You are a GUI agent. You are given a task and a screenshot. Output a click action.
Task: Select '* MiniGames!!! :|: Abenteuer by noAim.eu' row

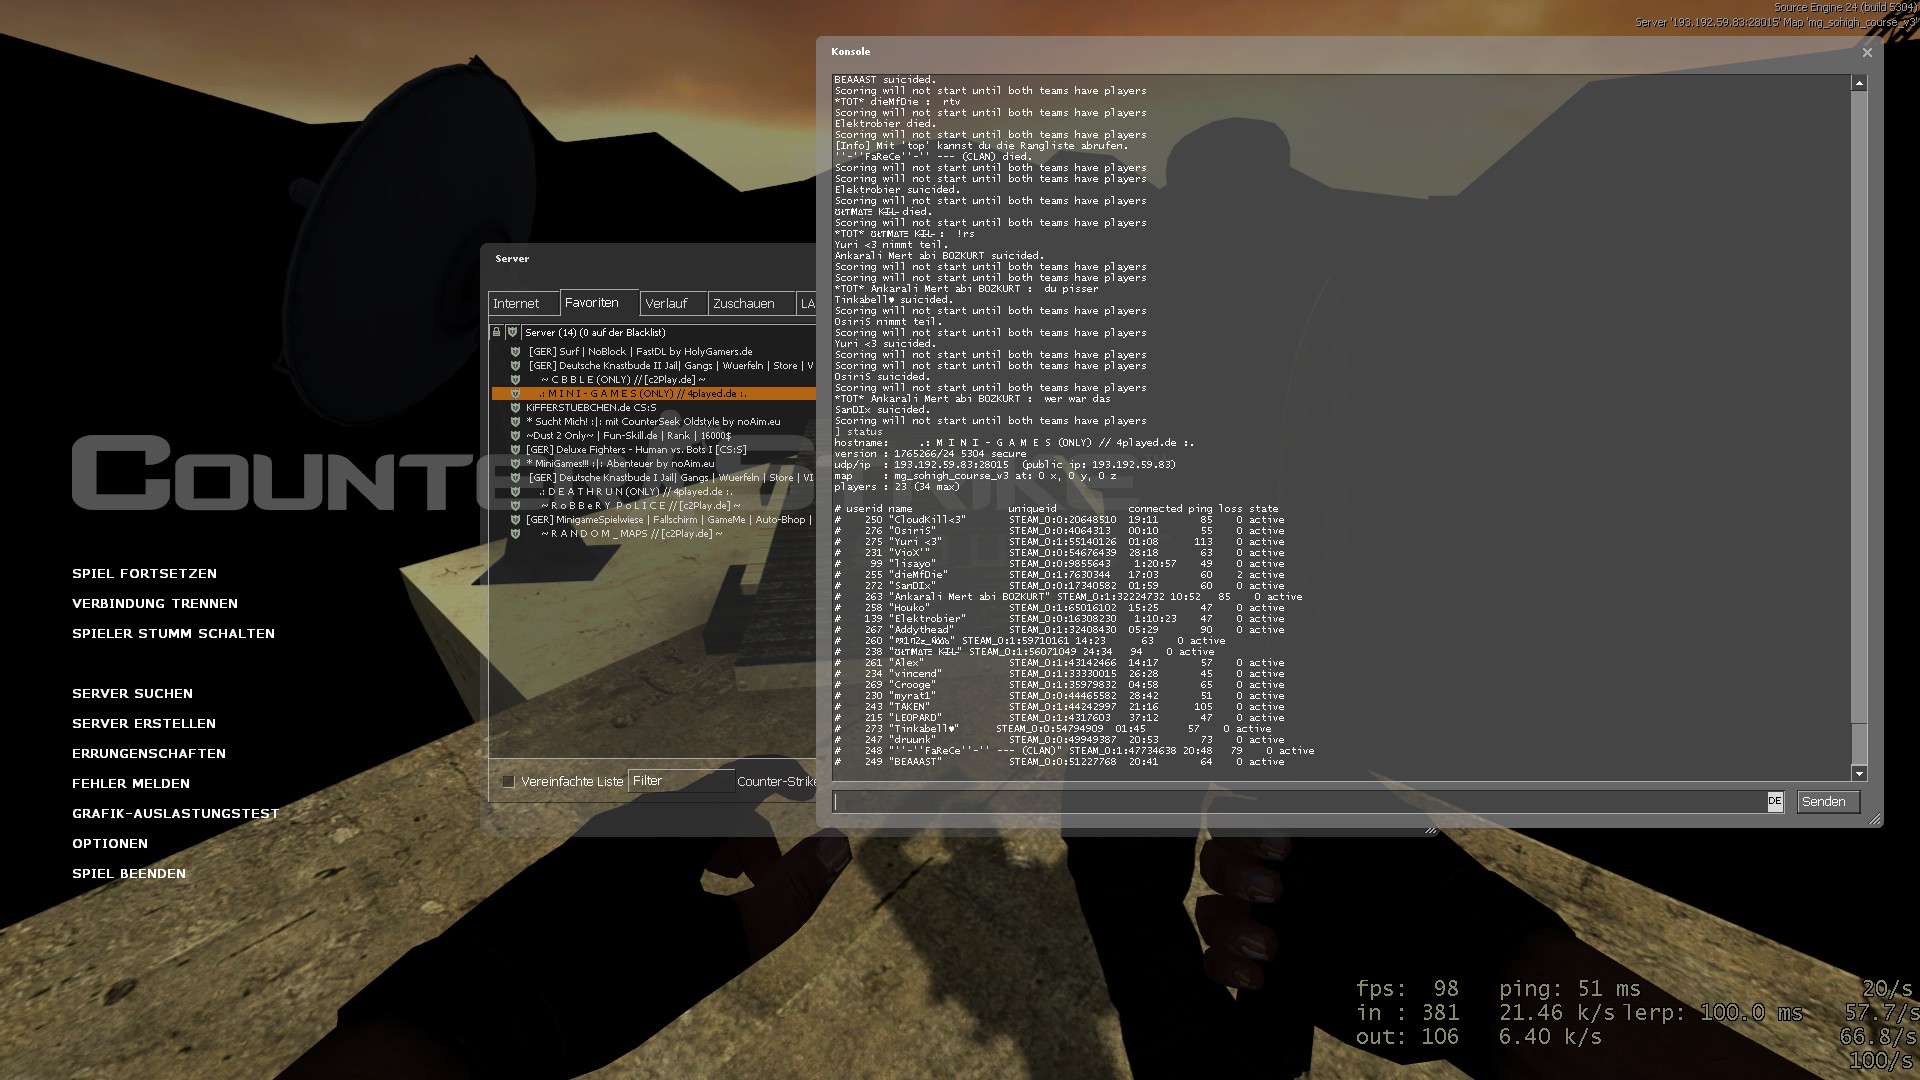pos(654,464)
